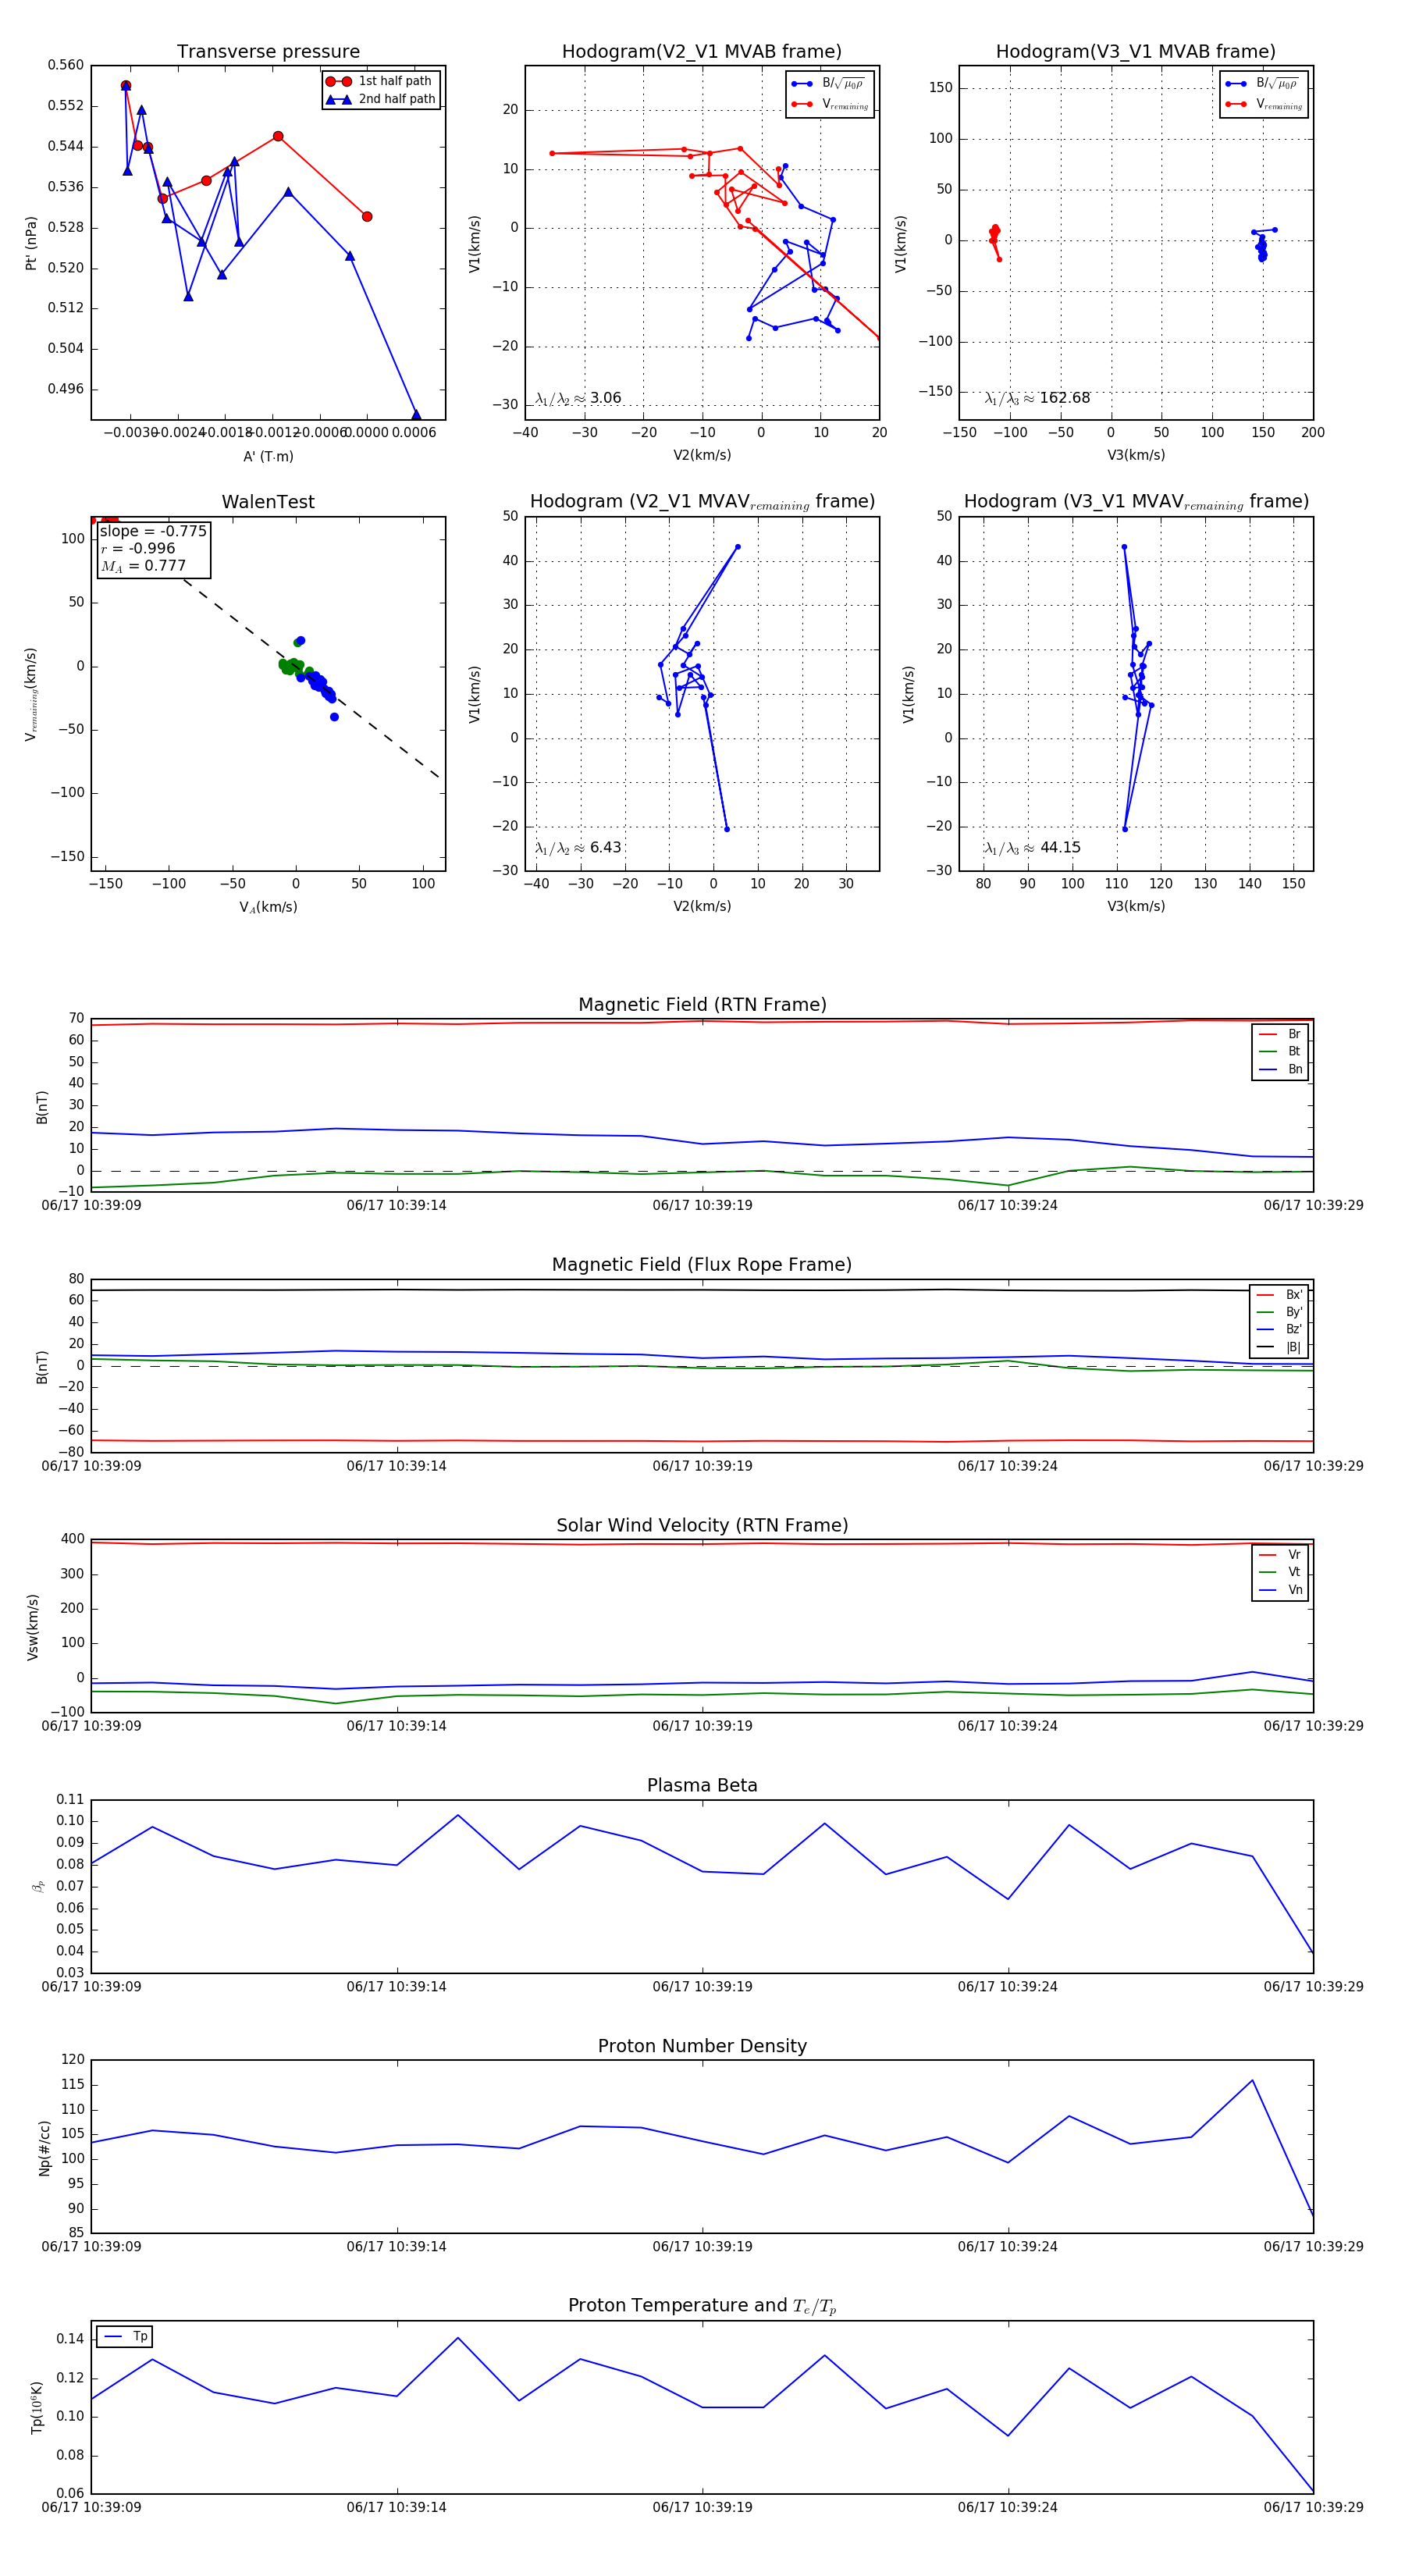Click the eigenvalue ratio 3.06 annotation

pos(578,398)
